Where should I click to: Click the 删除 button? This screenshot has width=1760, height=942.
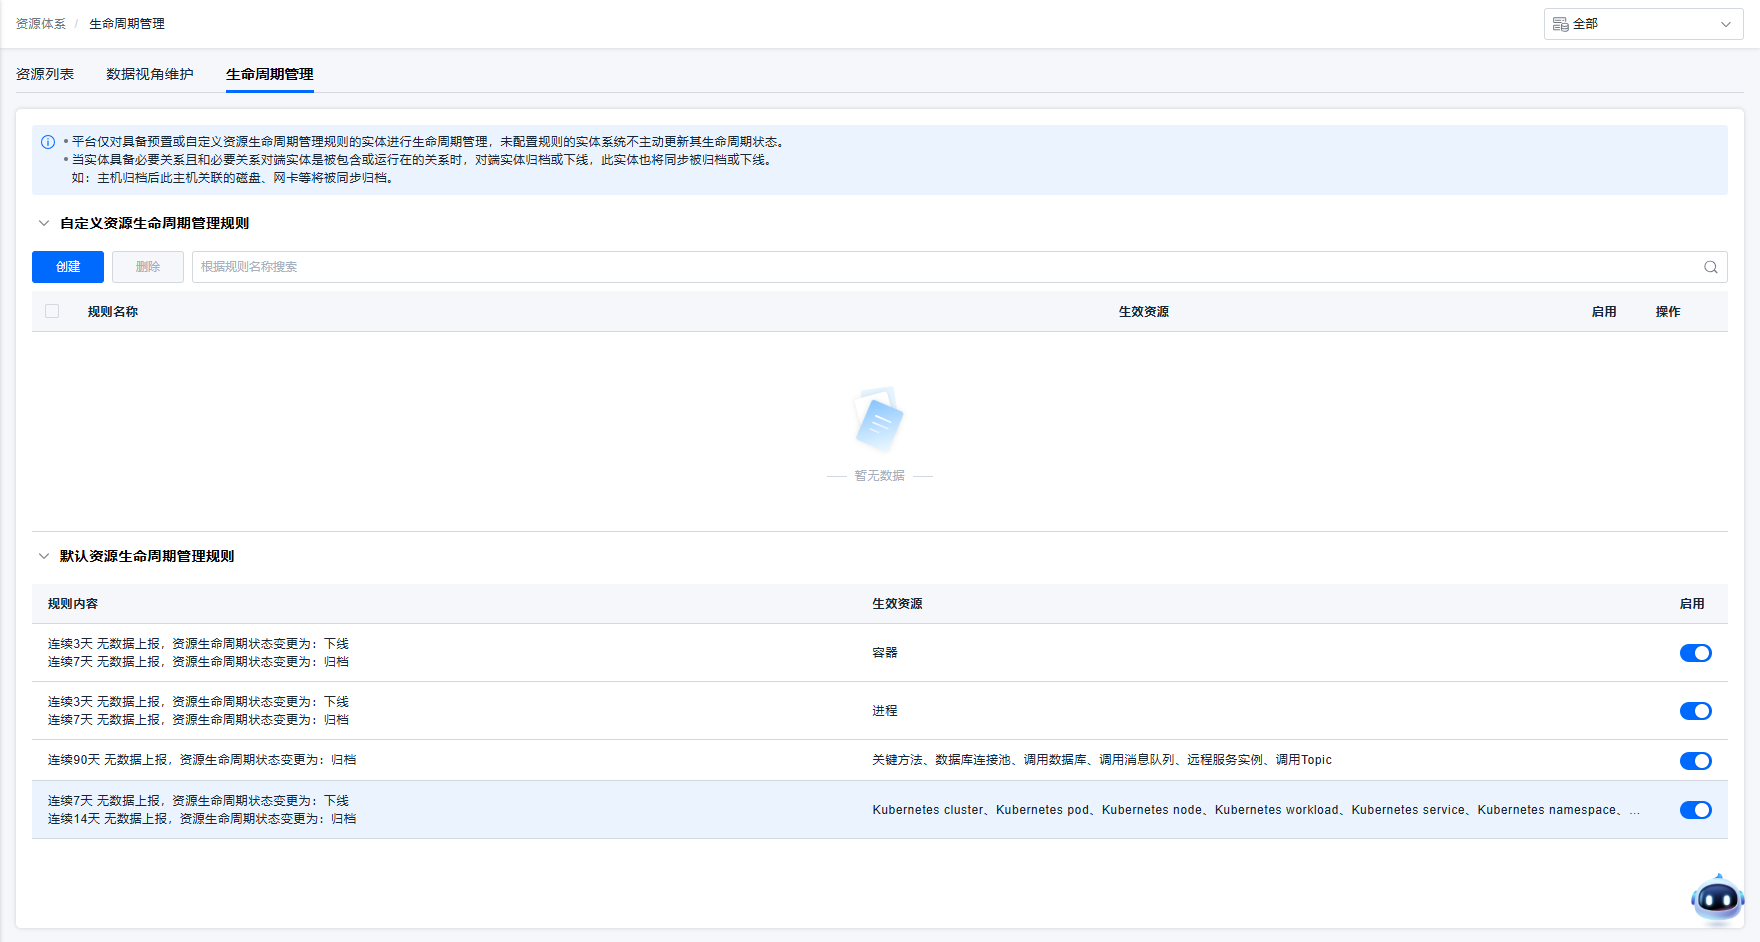point(148,267)
